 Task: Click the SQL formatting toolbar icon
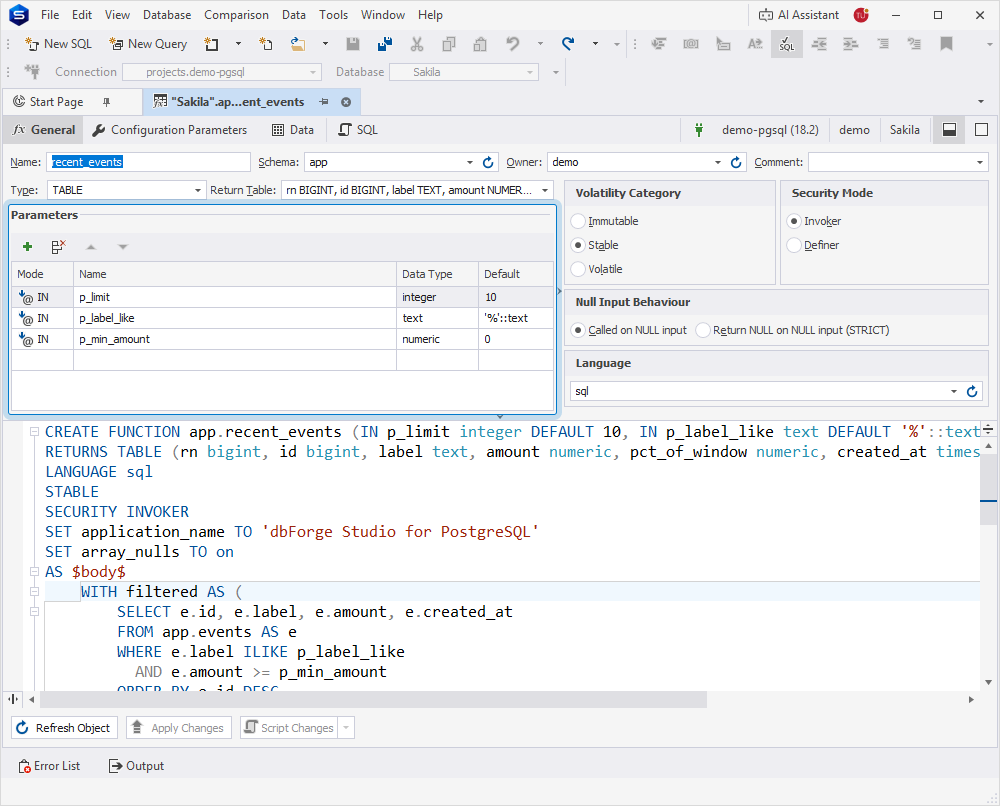coord(787,44)
